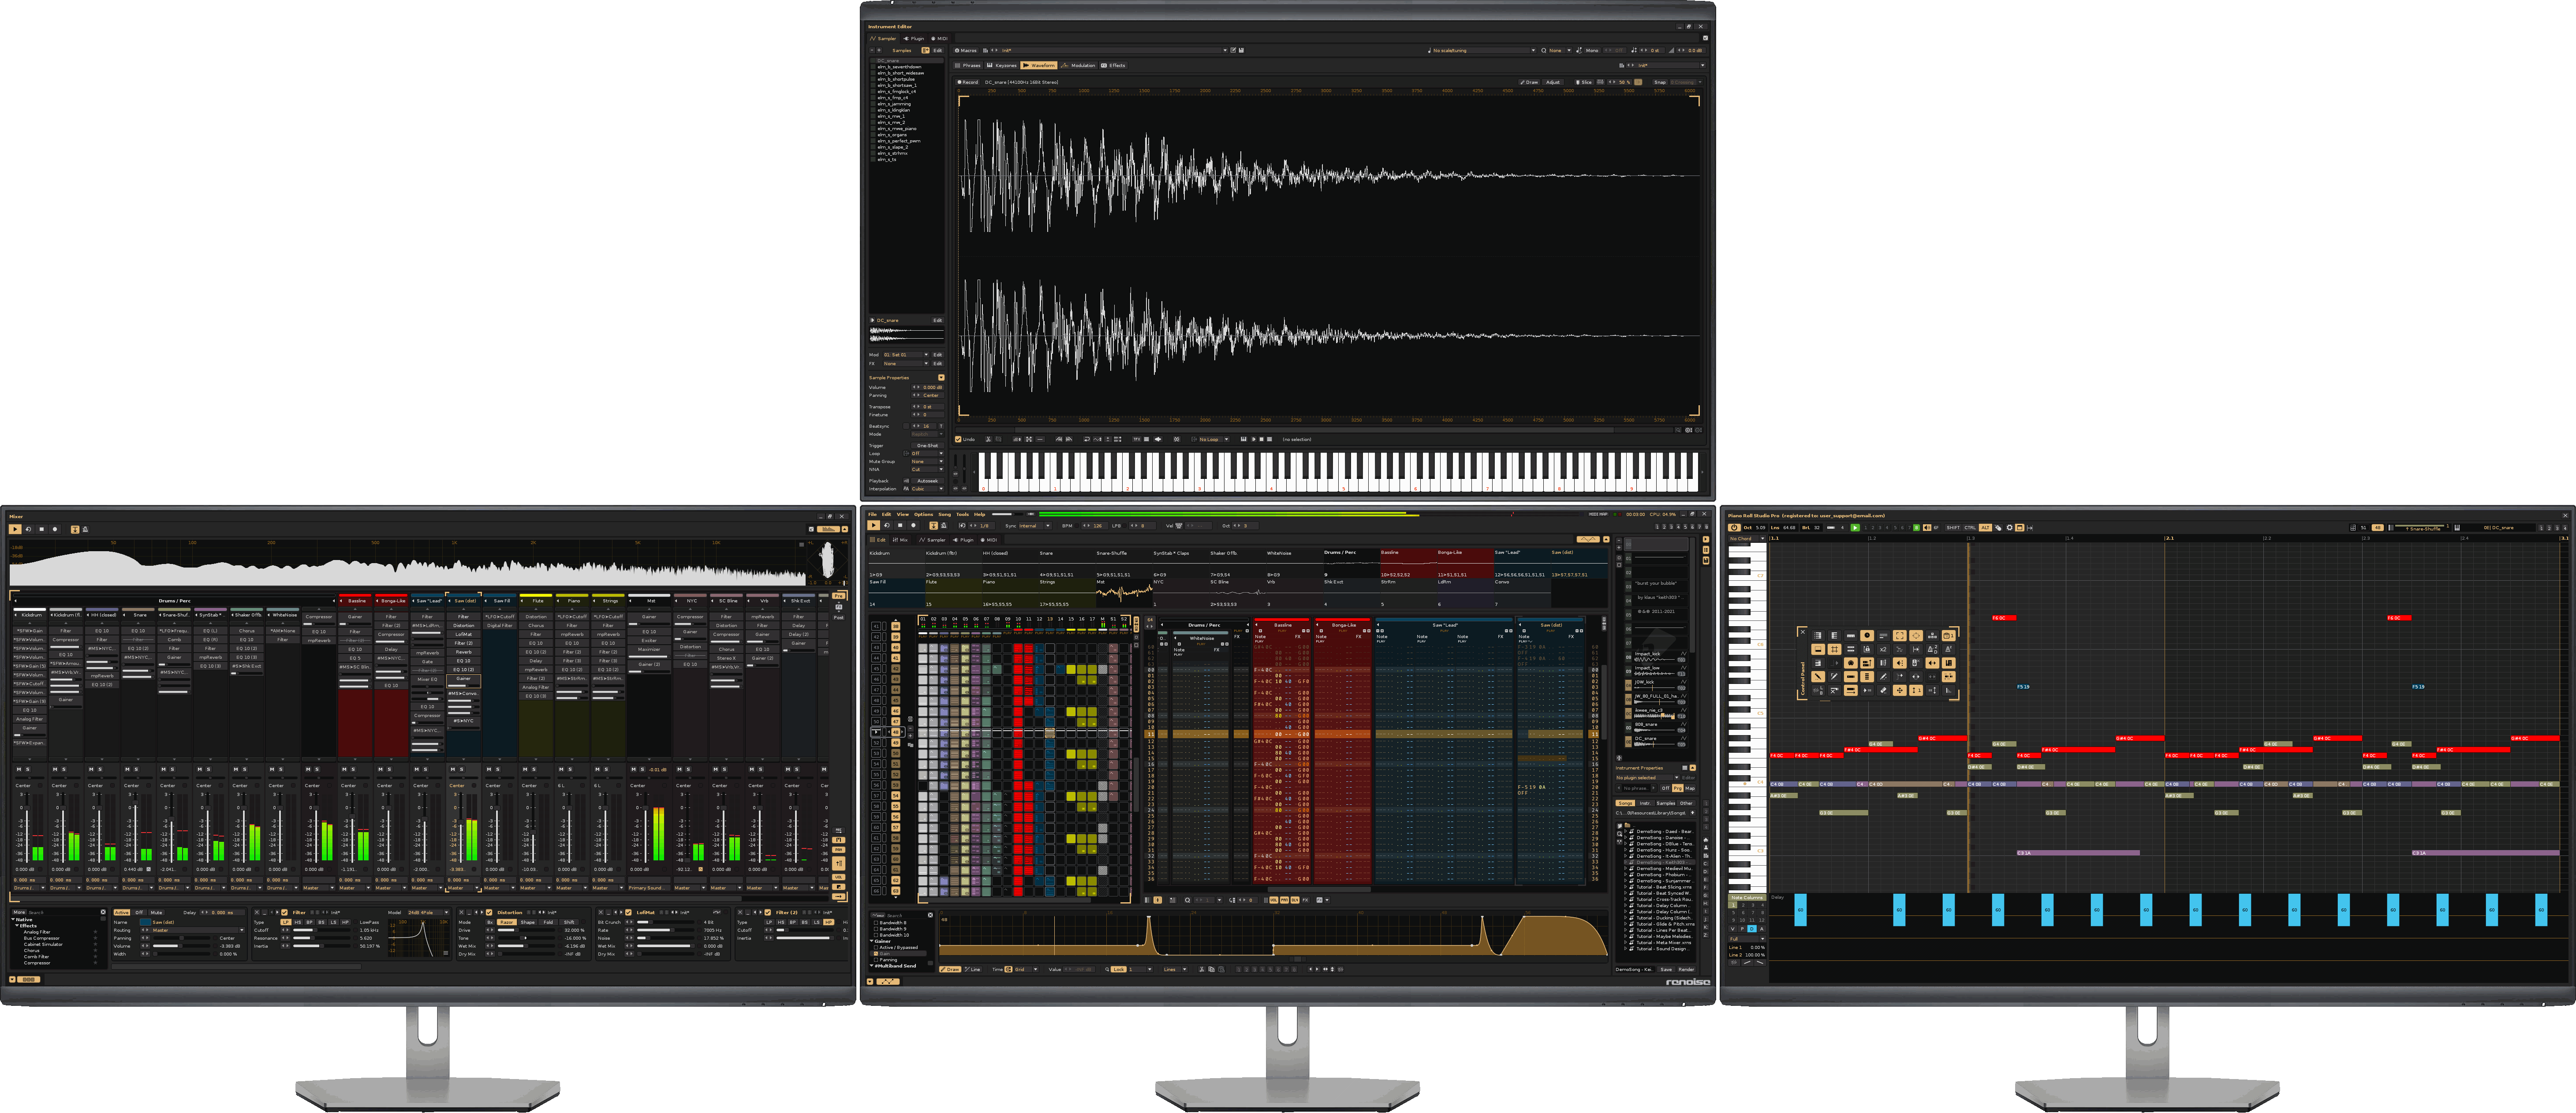This screenshot has height=1113, width=2576.
Task: Open the Phrases tab in Instrument Editor
Action: point(968,65)
